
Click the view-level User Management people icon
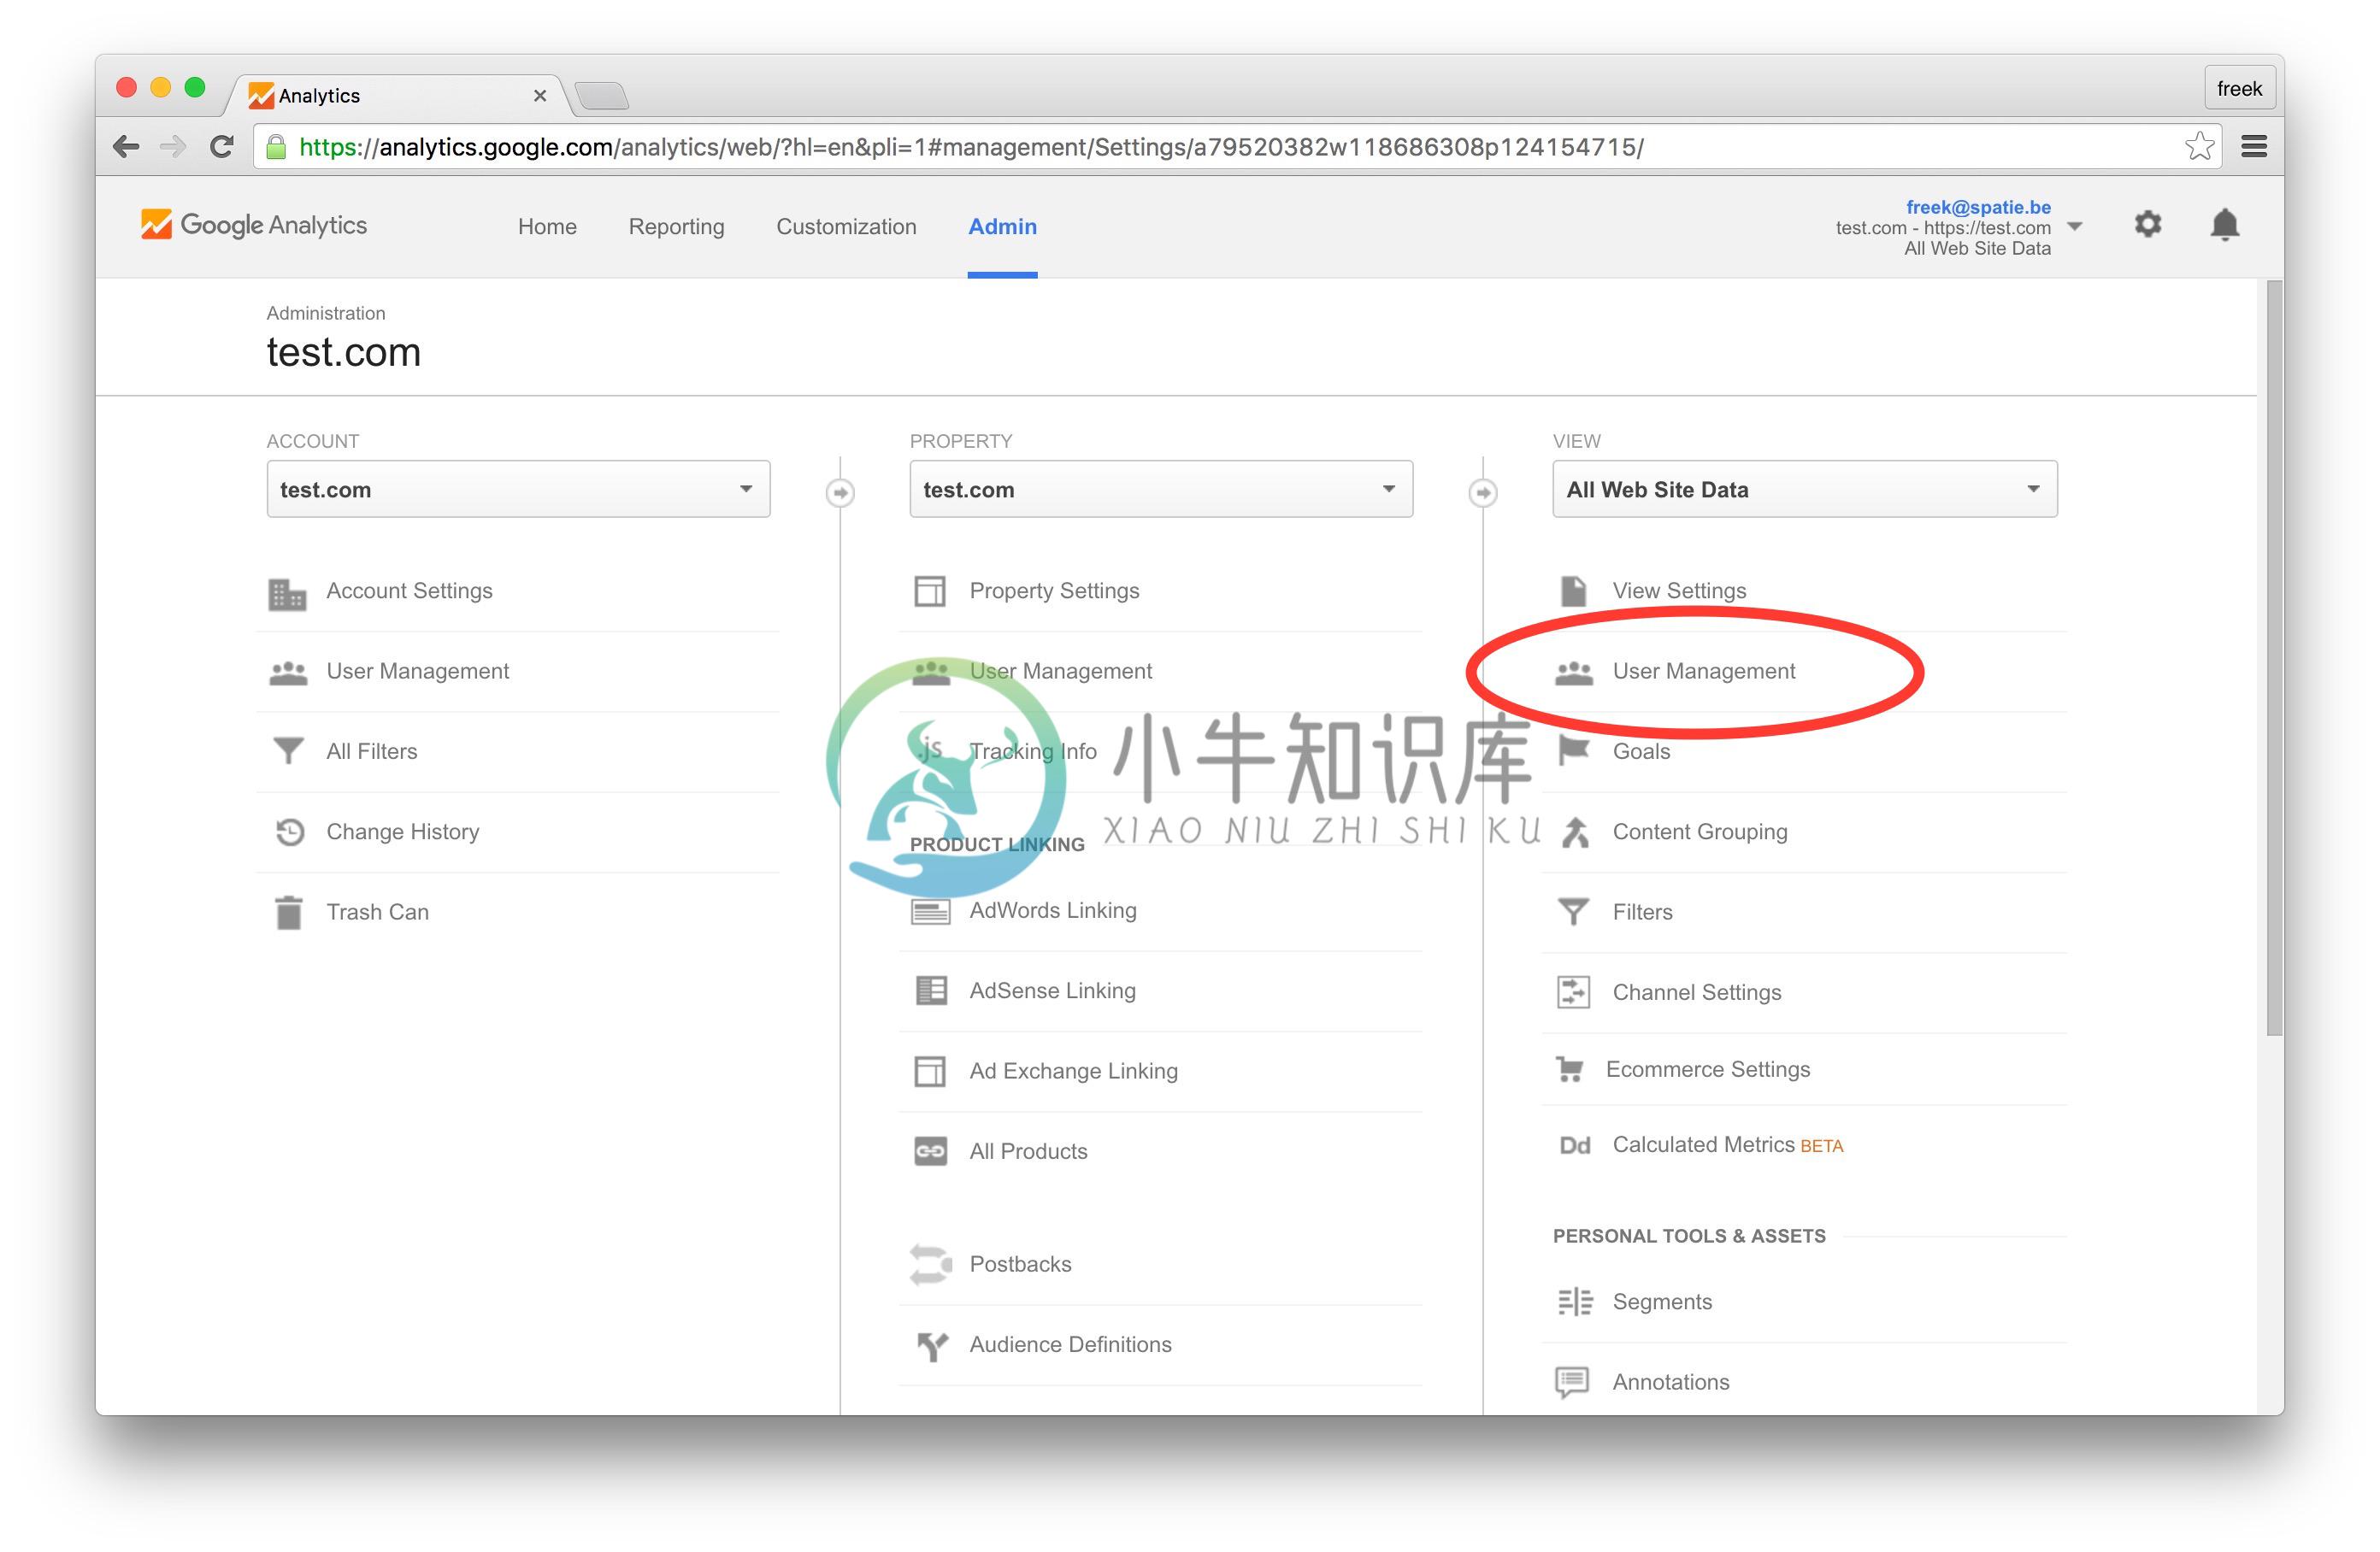1574,673
